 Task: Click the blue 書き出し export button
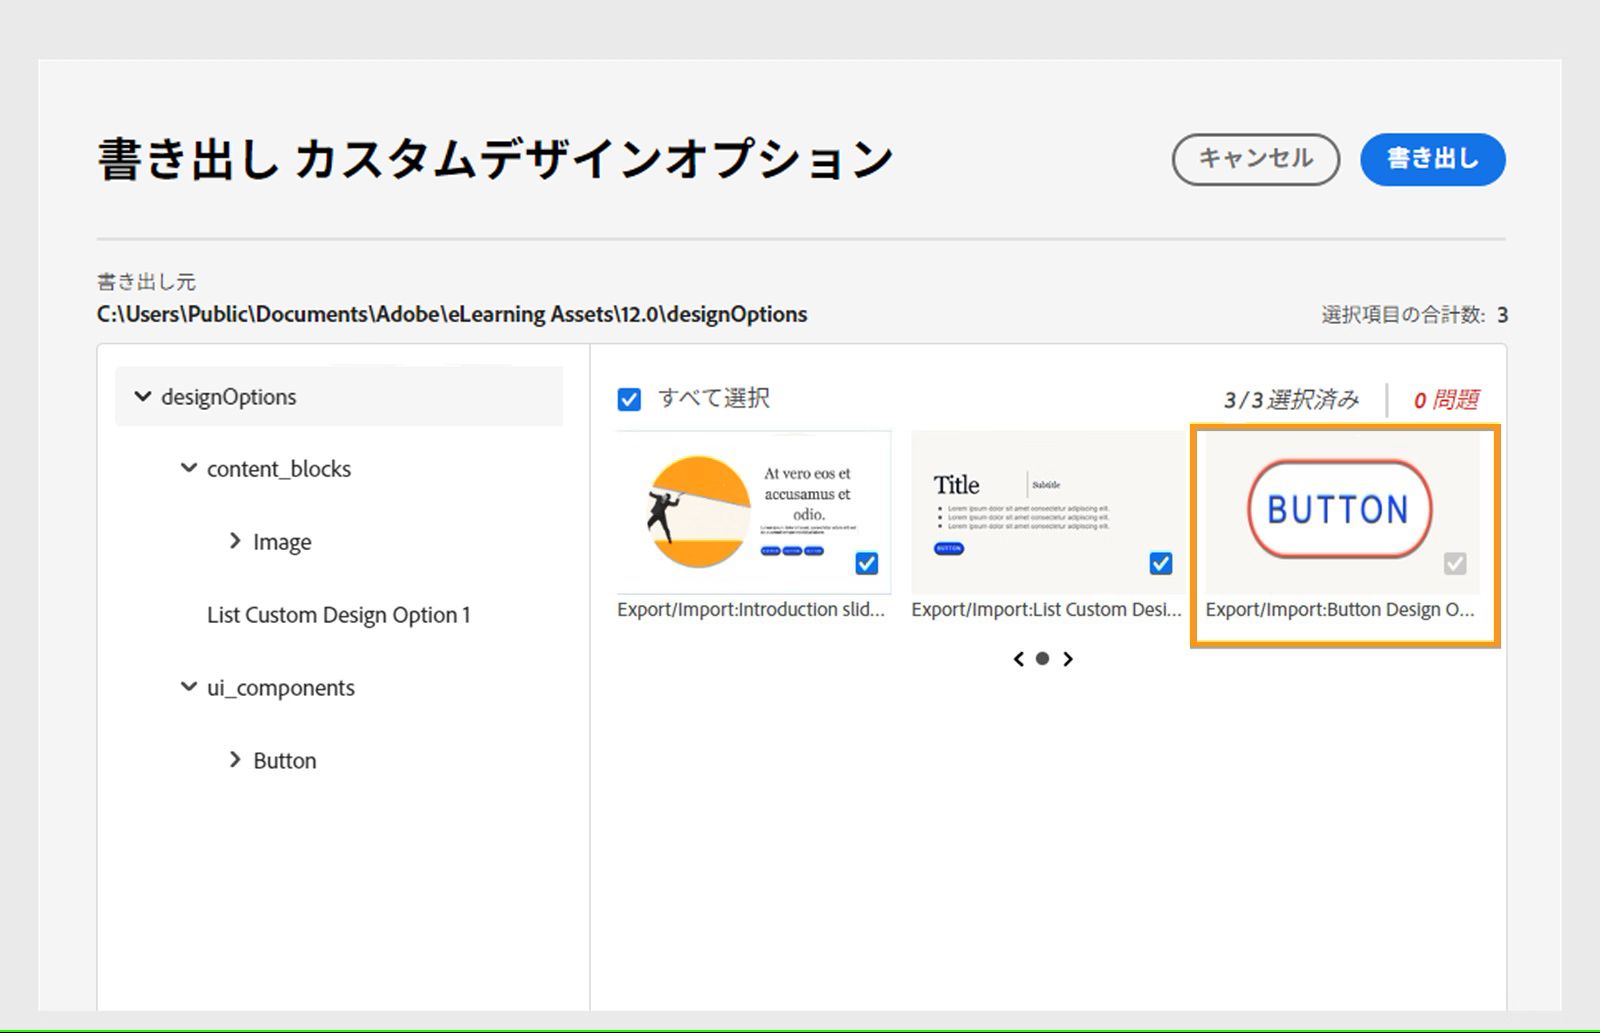click(x=1431, y=159)
